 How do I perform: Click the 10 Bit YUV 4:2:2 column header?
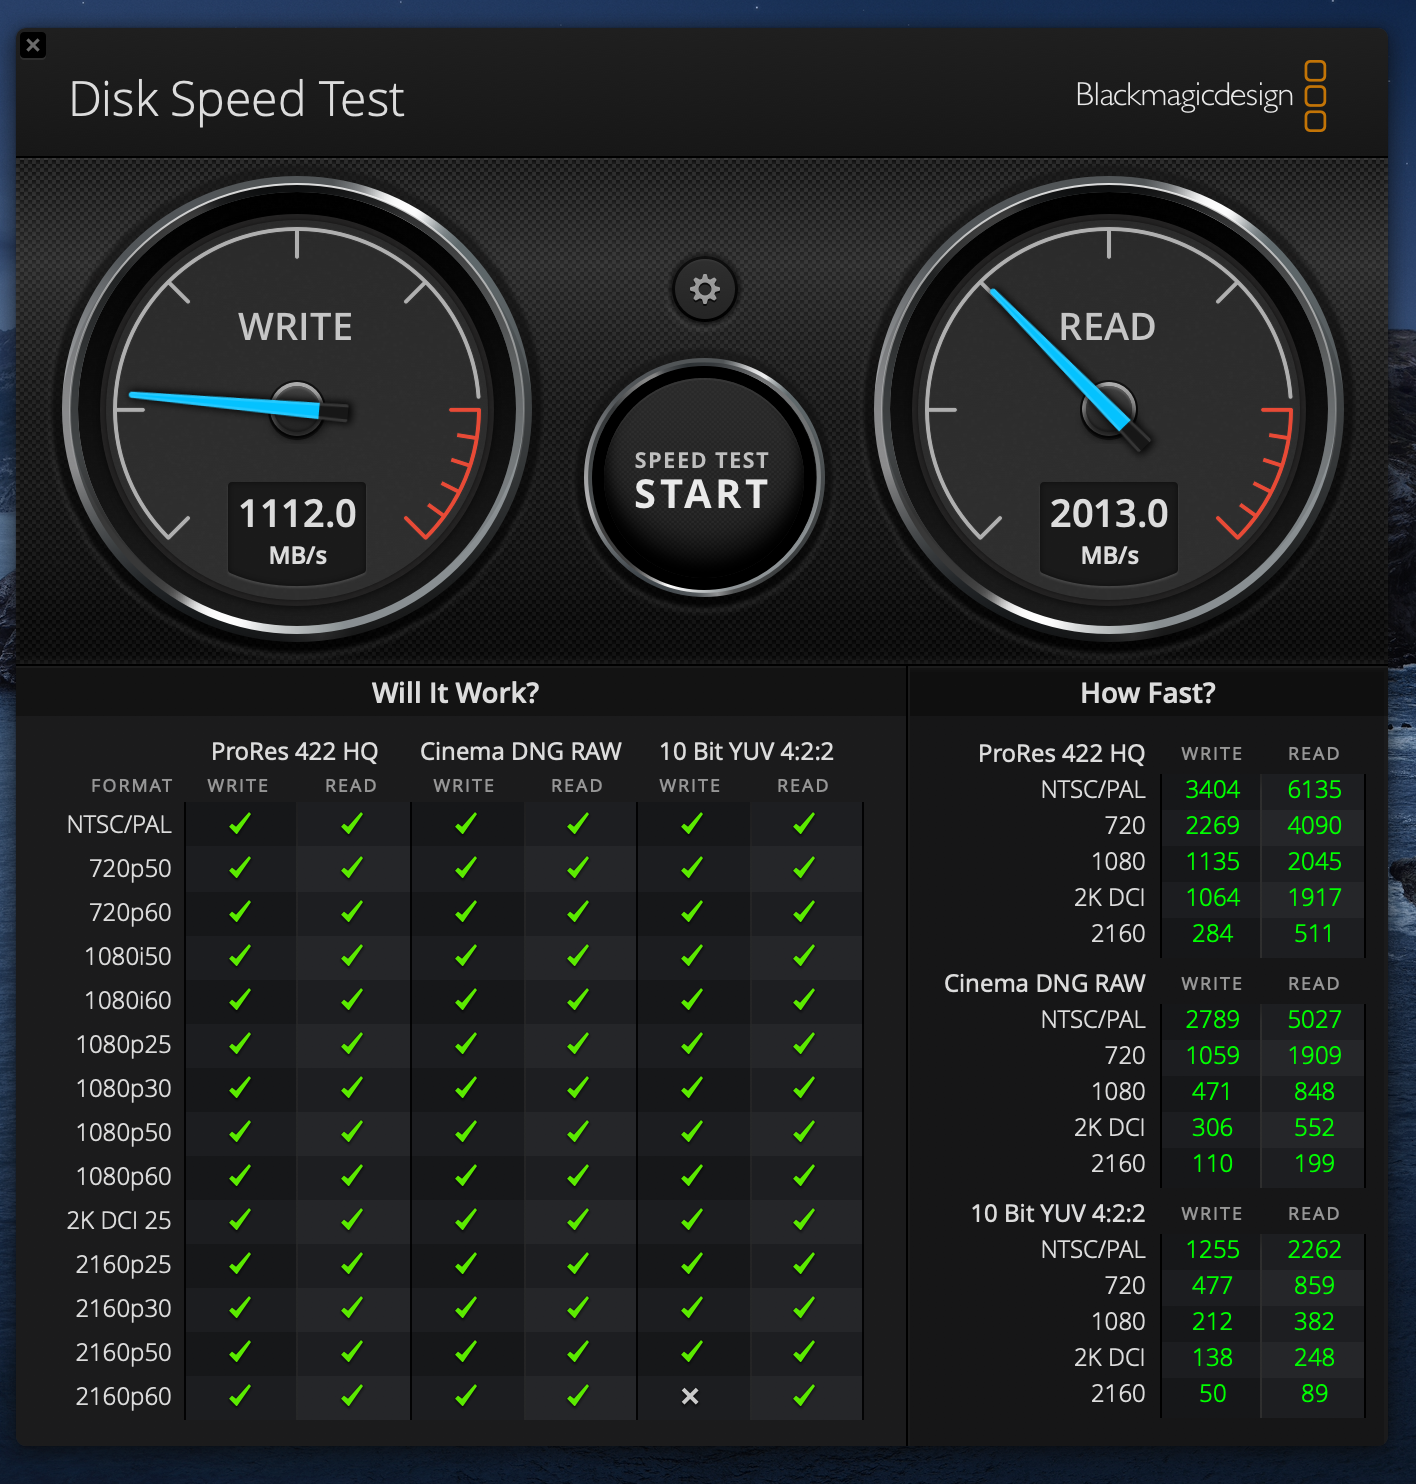pos(746,751)
